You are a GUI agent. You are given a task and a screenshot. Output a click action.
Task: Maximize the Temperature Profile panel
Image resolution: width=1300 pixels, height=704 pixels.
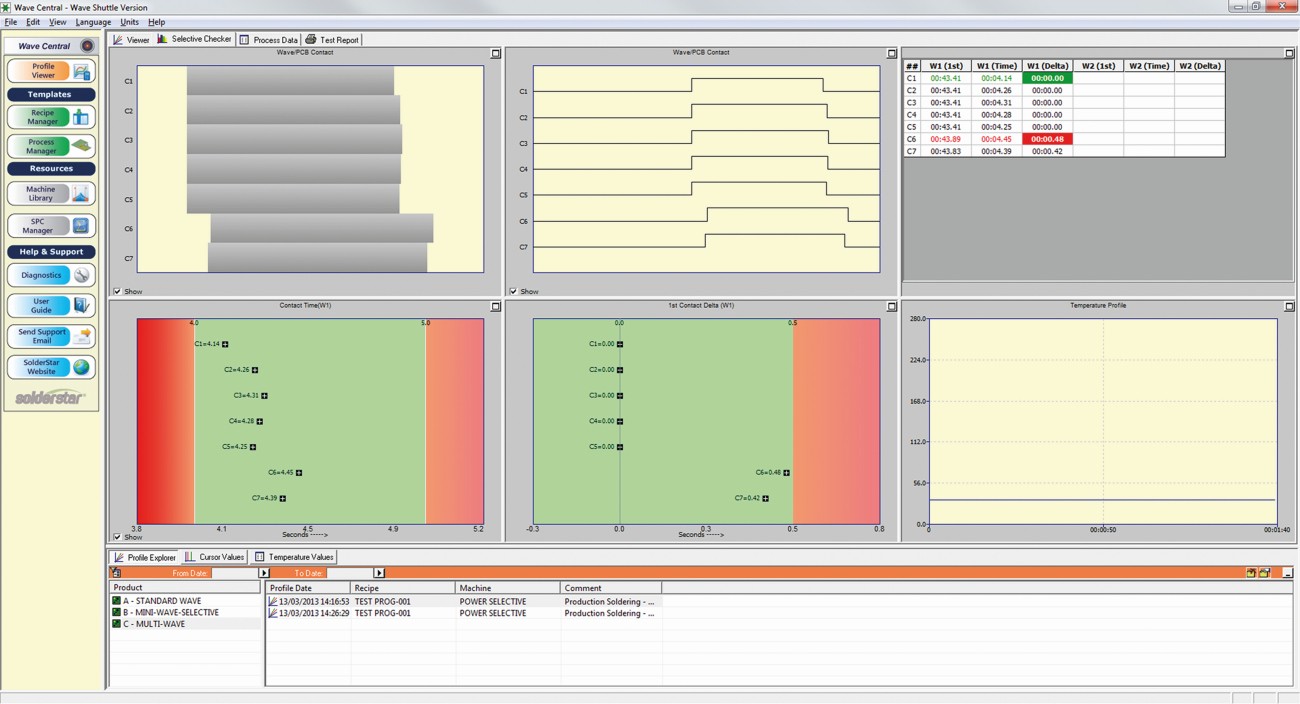(x=1289, y=306)
